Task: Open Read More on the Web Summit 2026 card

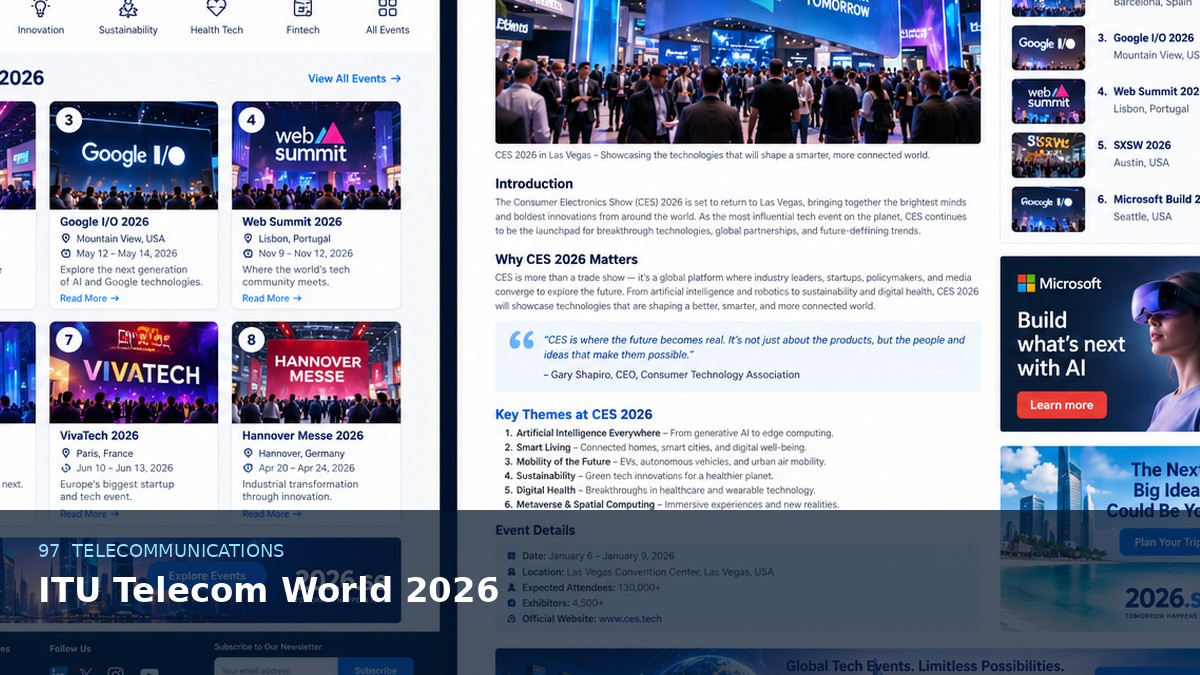Action: 272,298
